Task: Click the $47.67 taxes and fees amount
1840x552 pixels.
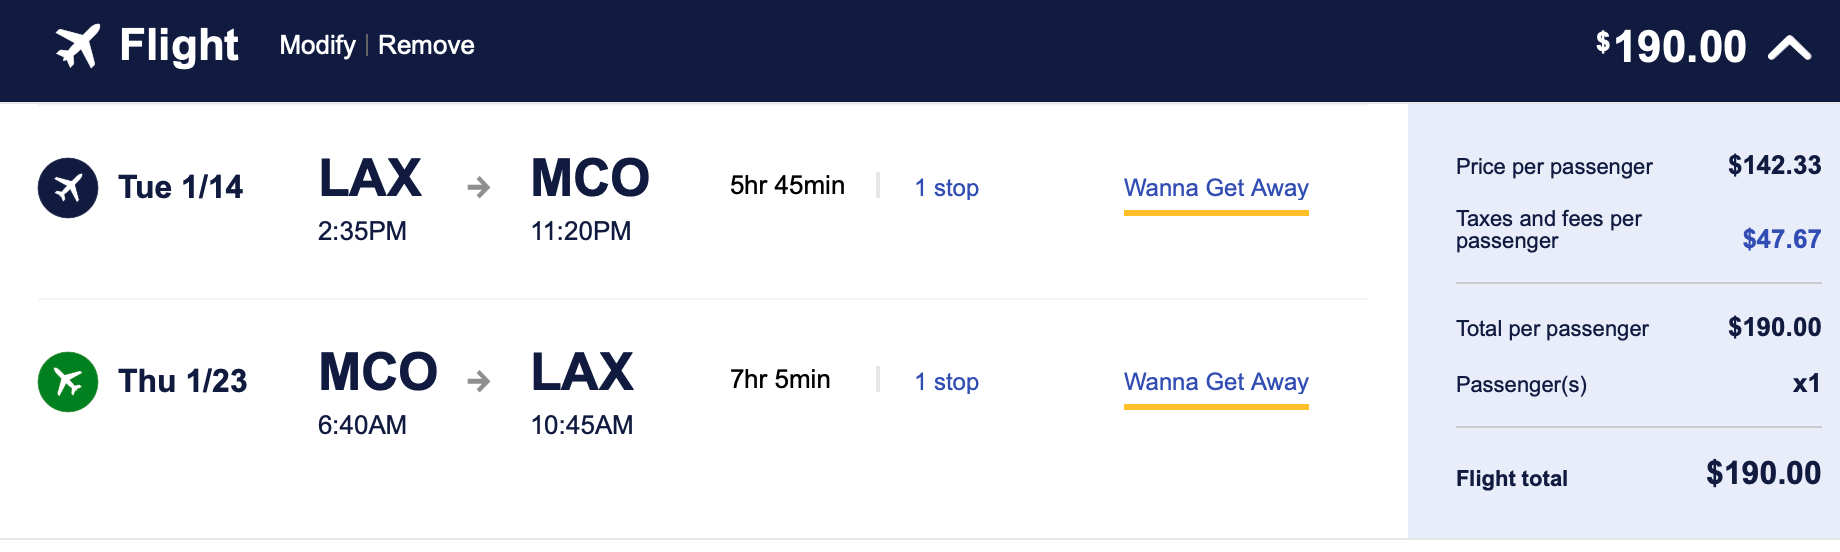Action: [1781, 239]
